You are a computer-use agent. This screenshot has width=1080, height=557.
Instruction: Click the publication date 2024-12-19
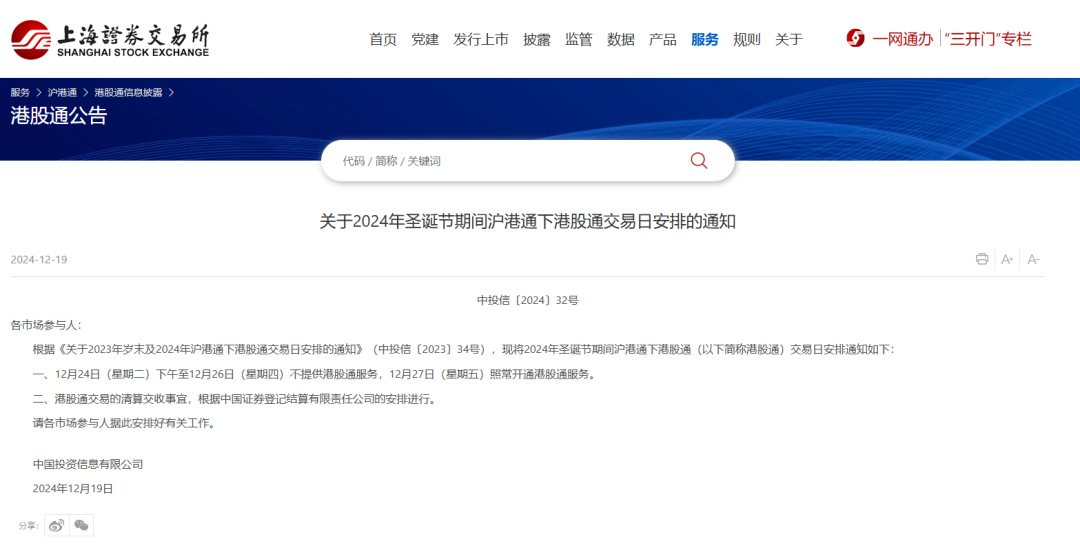39,260
